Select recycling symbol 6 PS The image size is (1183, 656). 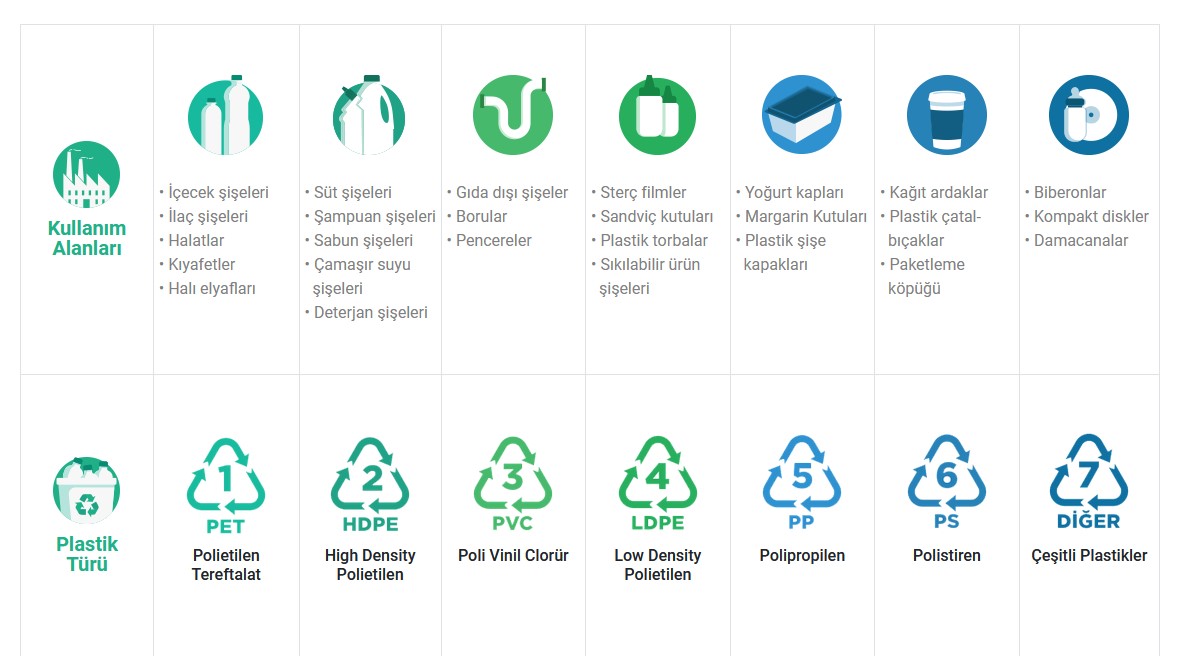point(947,482)
